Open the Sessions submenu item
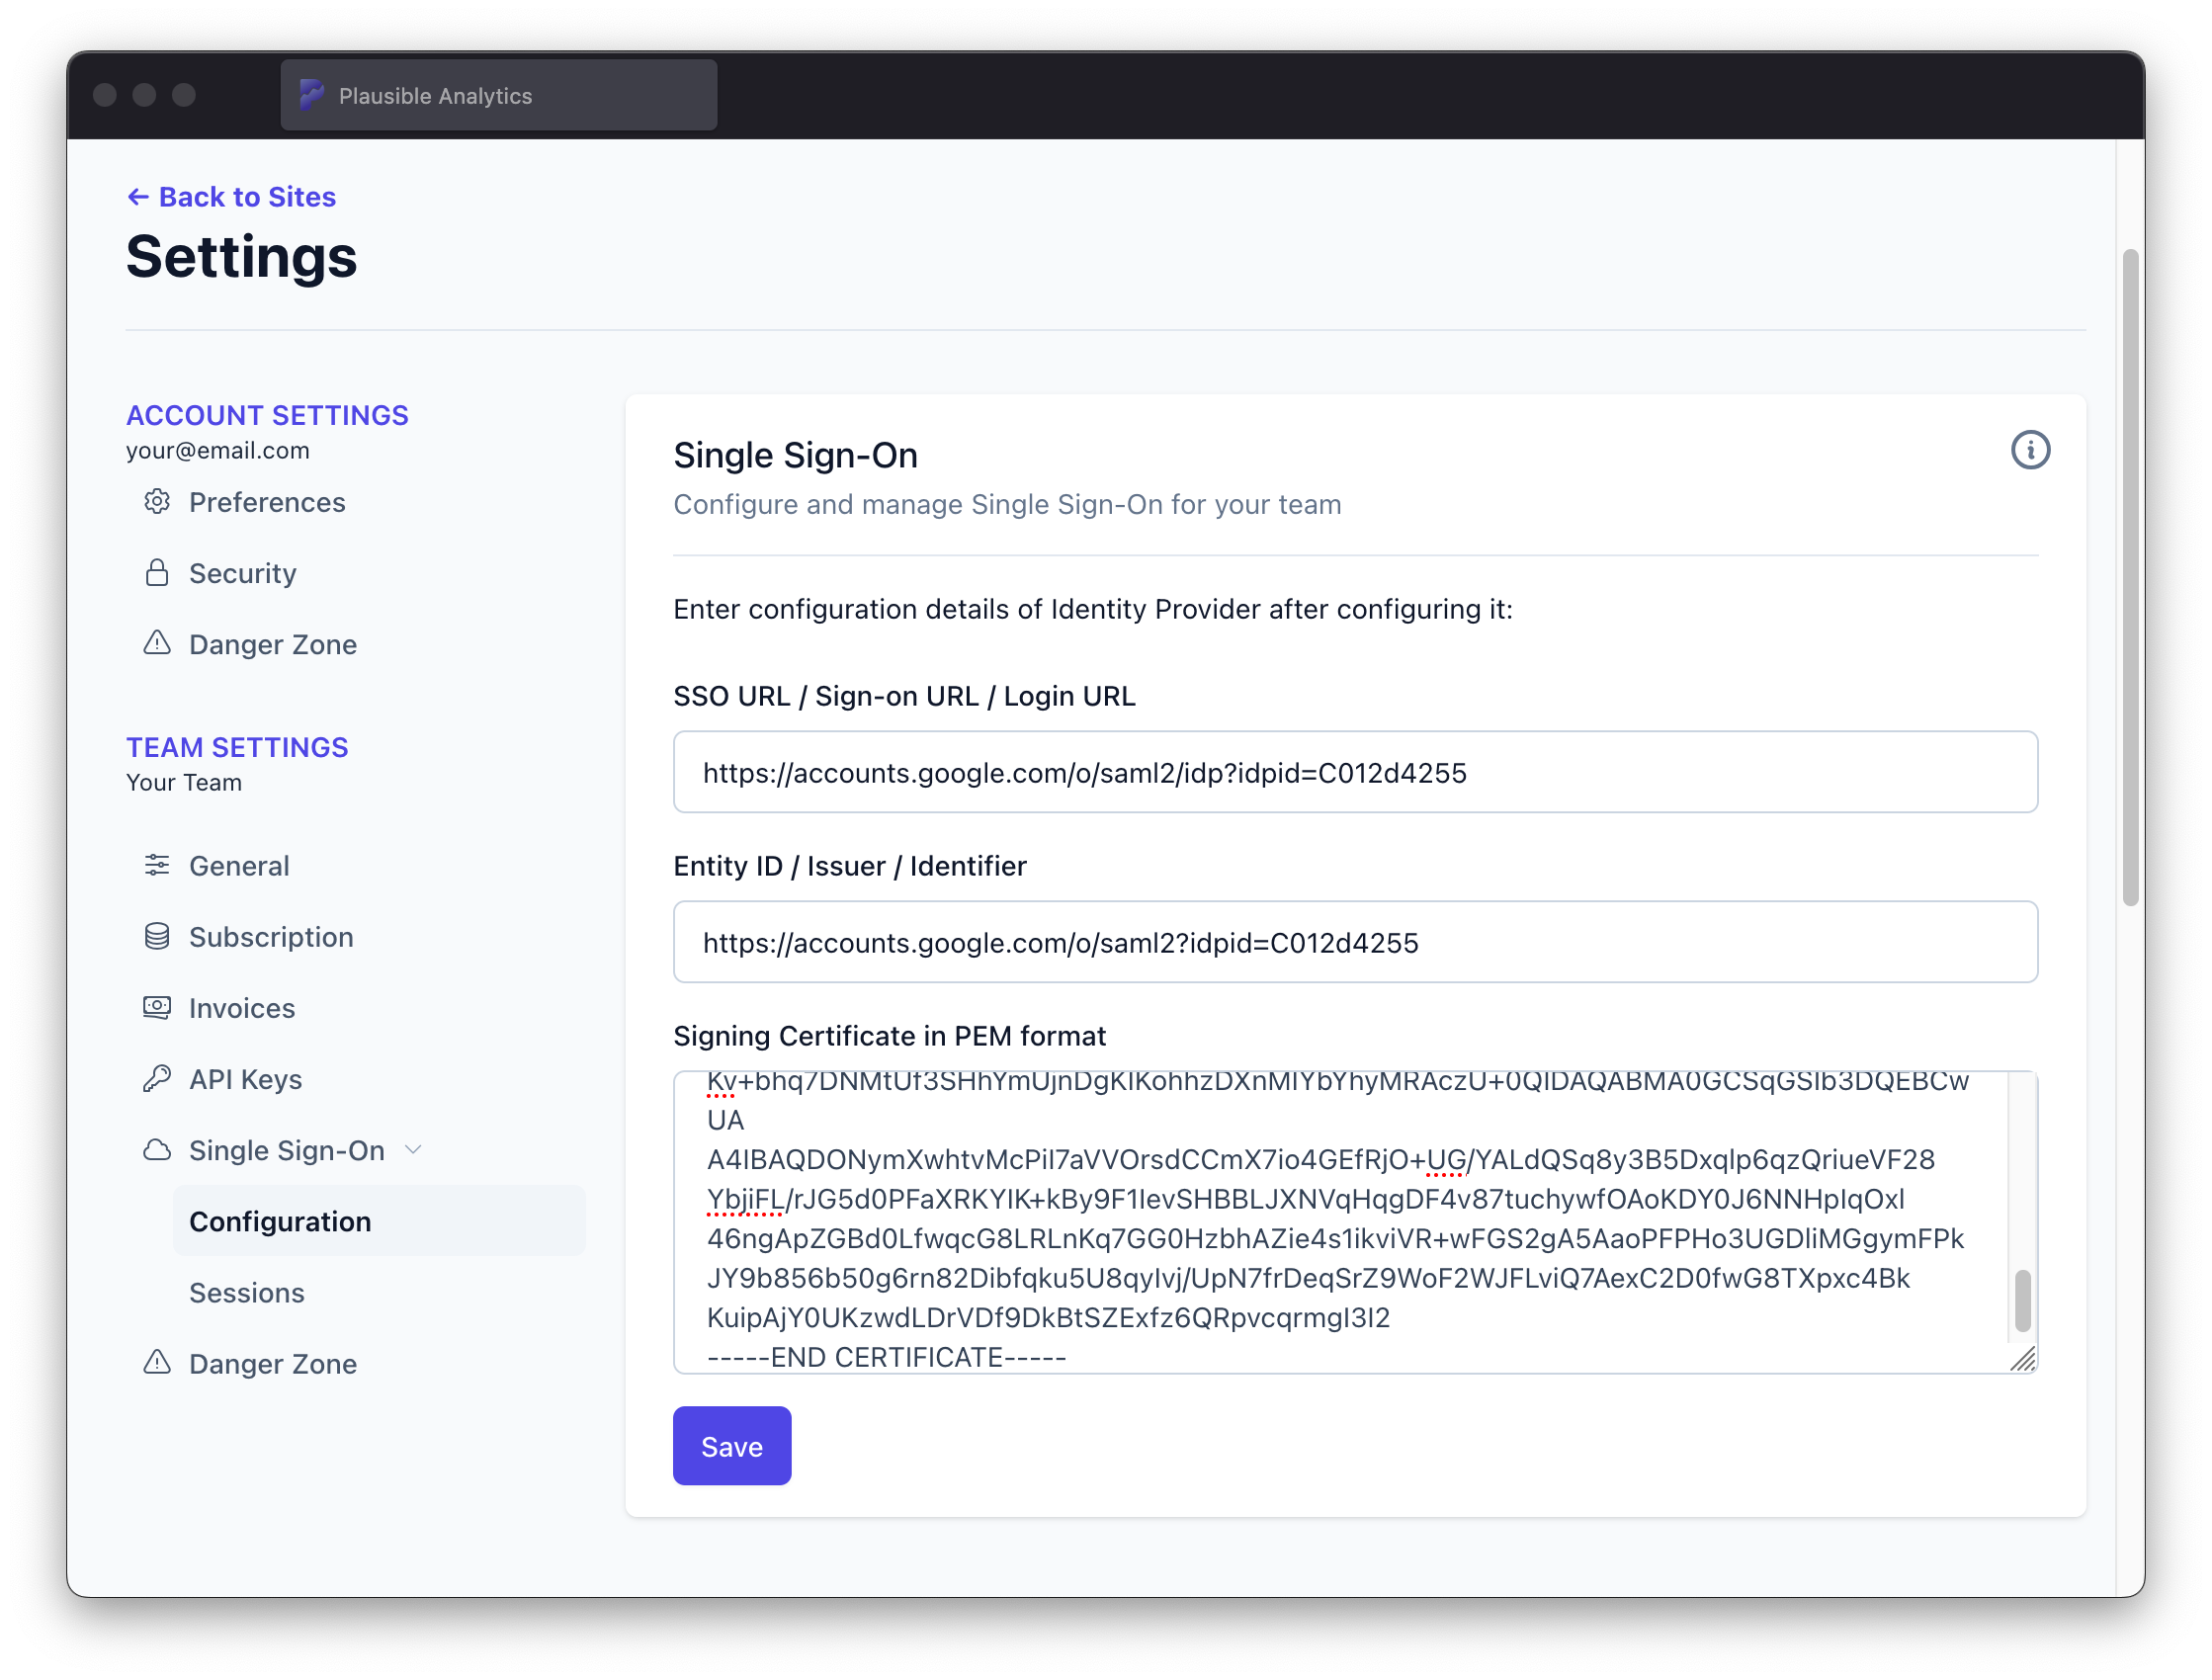Image resolution: width=2212 pixels, height=1680 pixels. pos(247,1292)
